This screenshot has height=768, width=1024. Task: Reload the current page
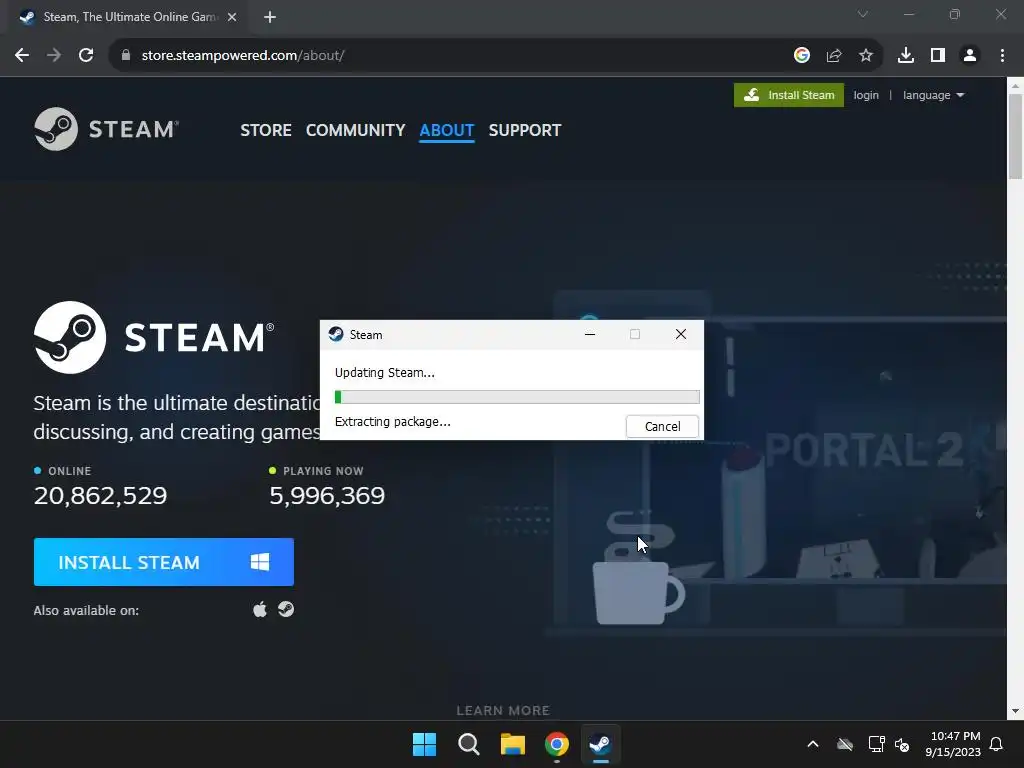point(86,56)
